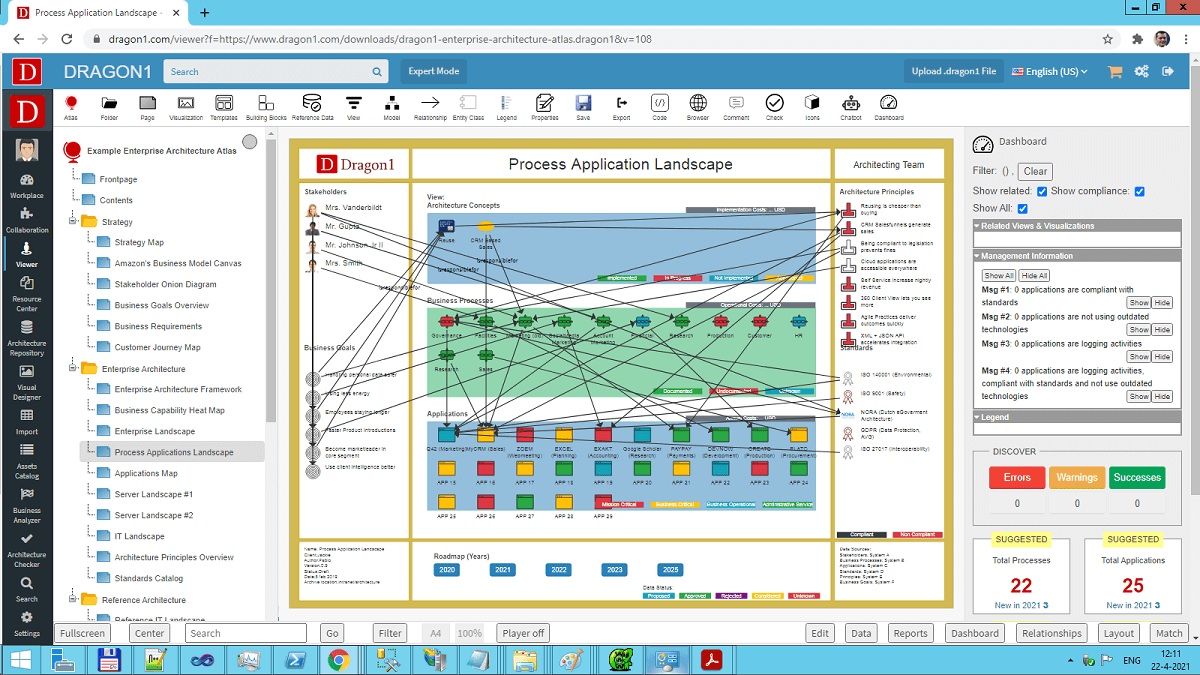The width and height of the screenshot is (1200, 675).
Task: Hide message Msg #1
Action: click(x=1162, y=302)
